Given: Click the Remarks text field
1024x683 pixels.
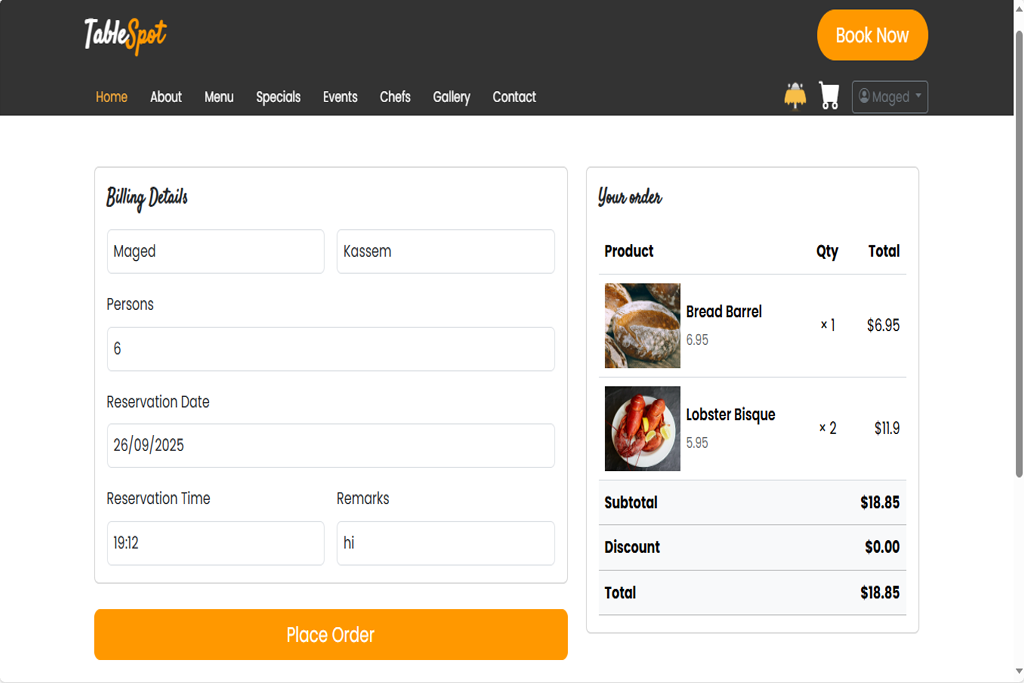Looking at the screenshot, I should 445,543.
